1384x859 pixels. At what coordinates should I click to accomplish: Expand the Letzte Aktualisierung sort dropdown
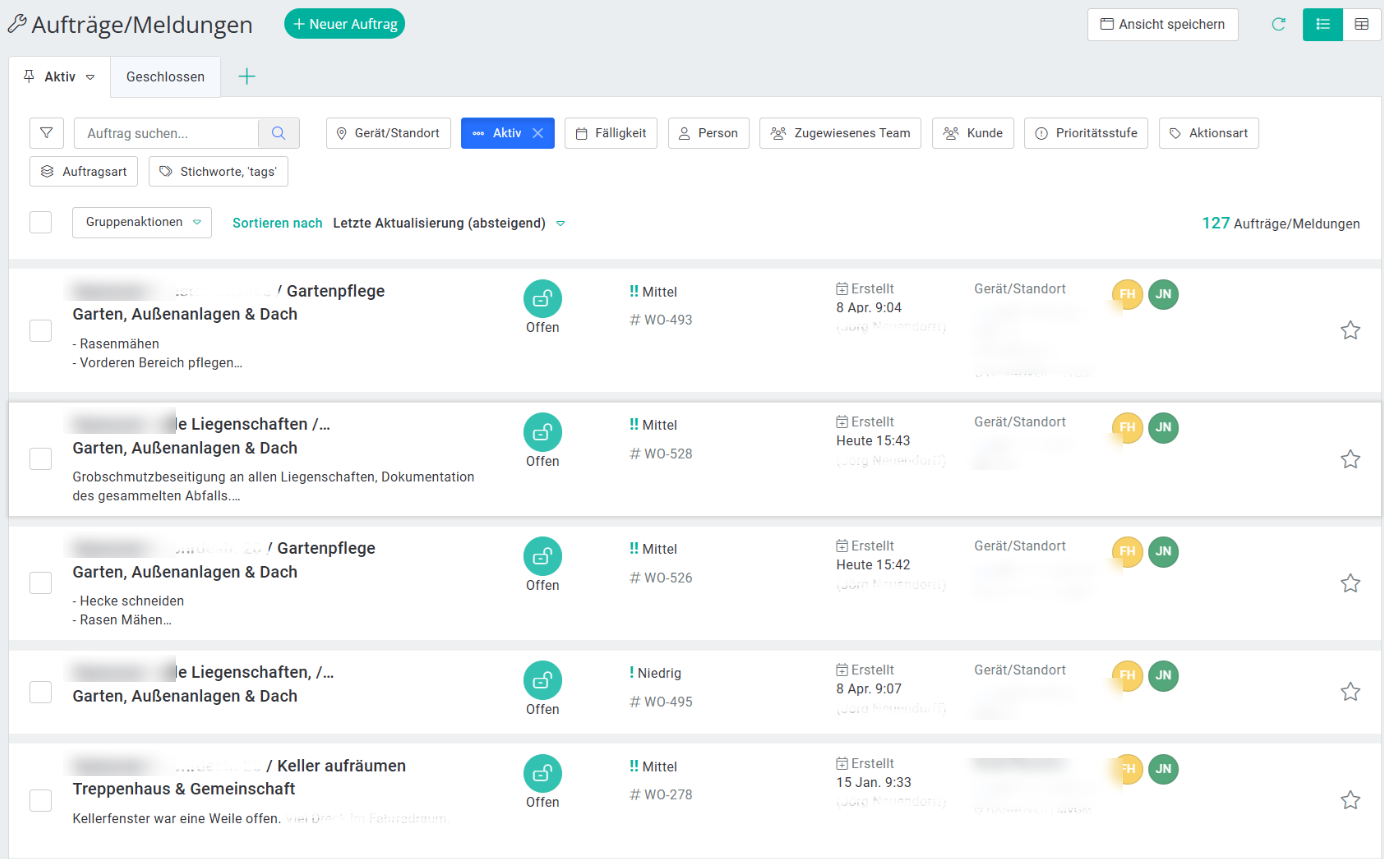(560, 224)
